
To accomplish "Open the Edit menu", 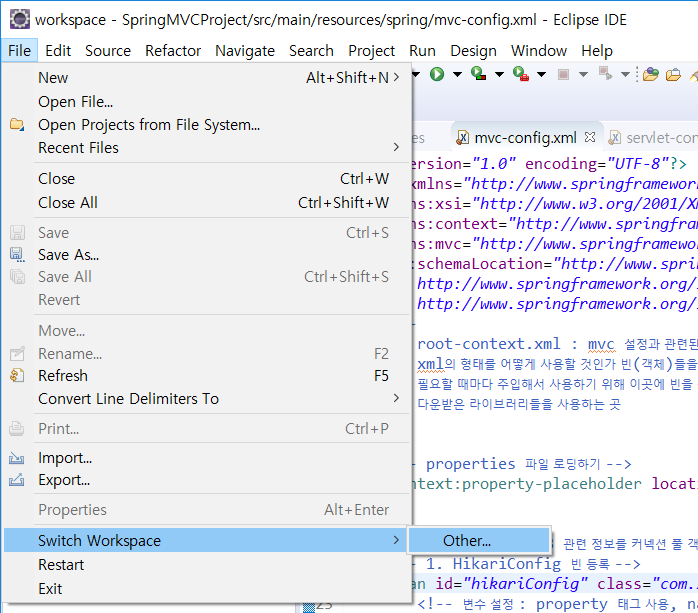I will point(58,51).
